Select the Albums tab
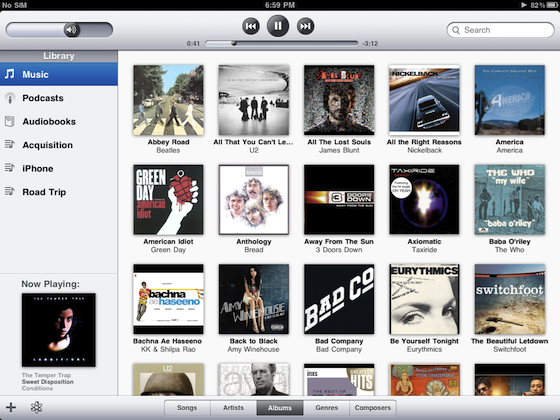 [280, 408]
